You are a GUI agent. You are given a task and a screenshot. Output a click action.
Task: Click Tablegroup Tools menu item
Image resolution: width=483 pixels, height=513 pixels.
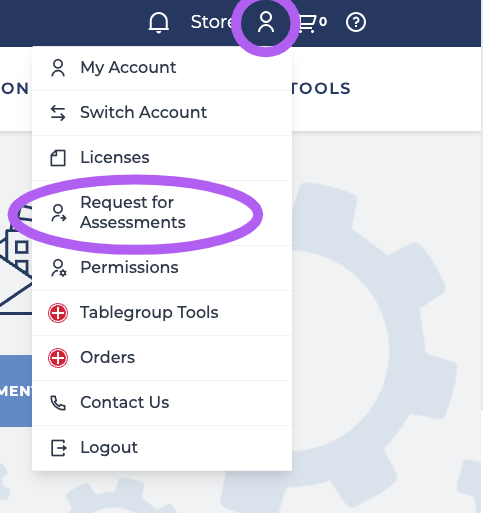[162, 313]
